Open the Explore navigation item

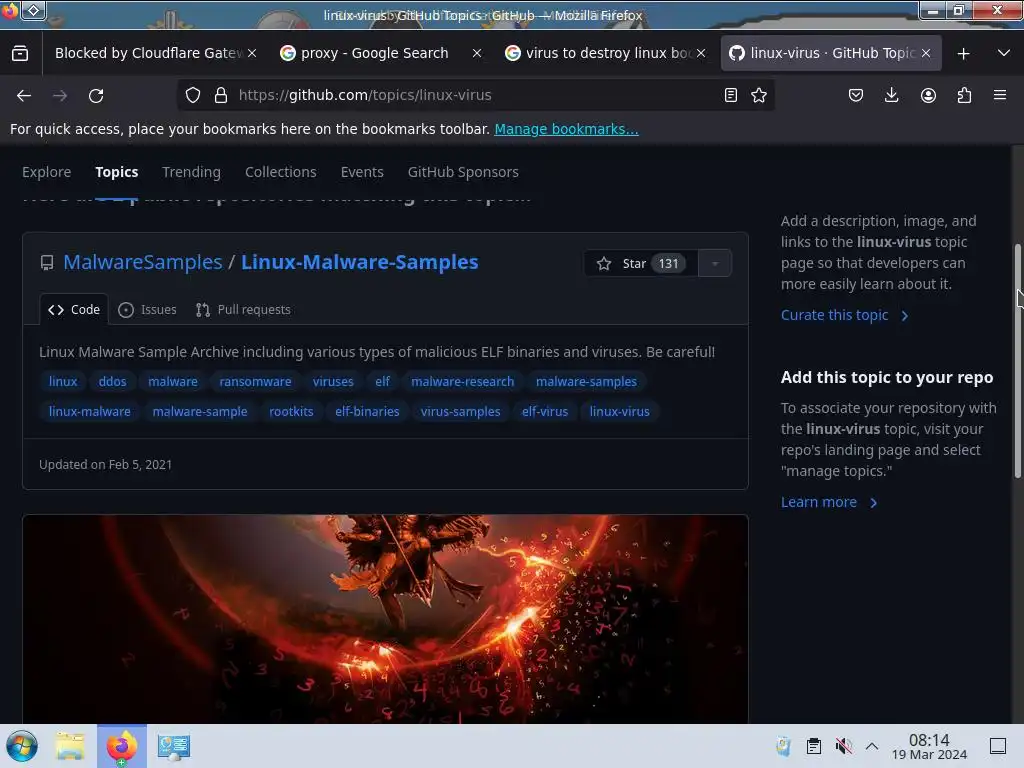tap(46, 172)
